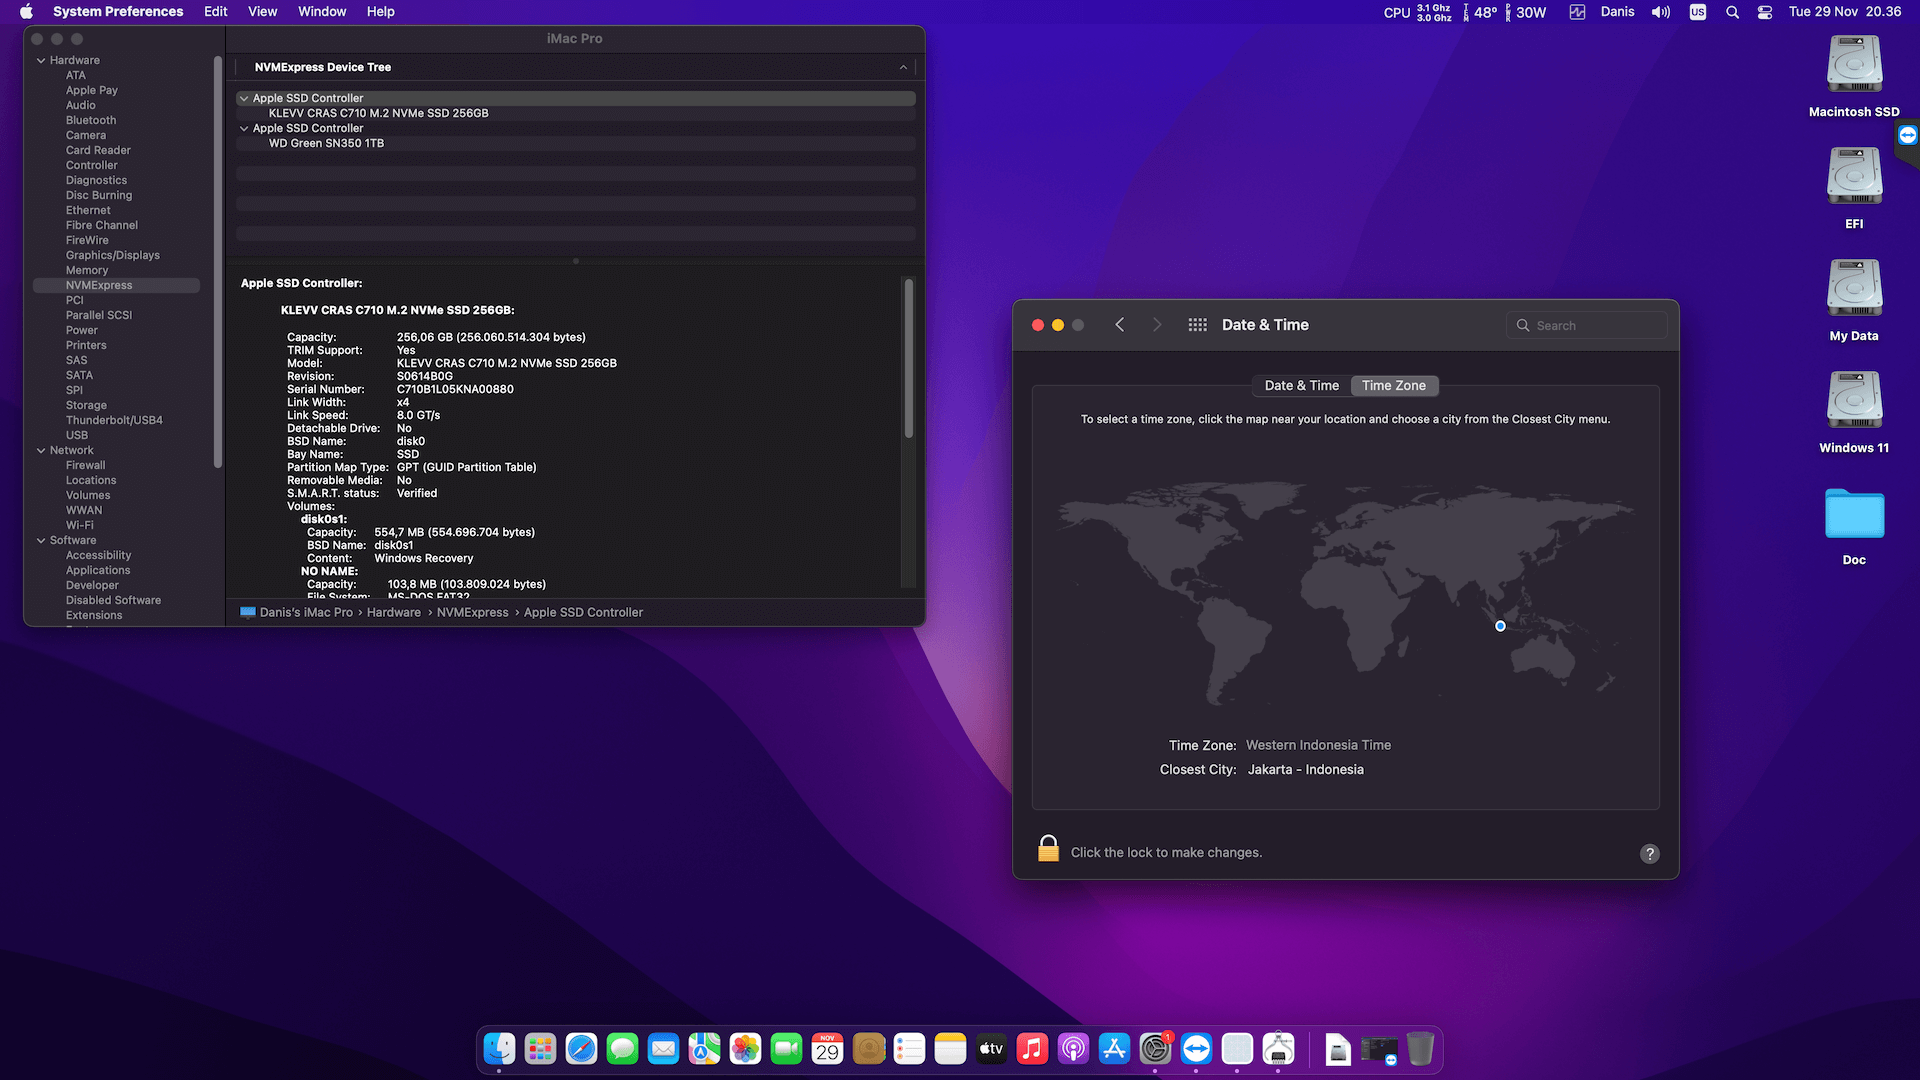The height and width of the screenshot is (1080, 1920).
Task: Click the volume icon in the menu bar
Action: 1660,11
